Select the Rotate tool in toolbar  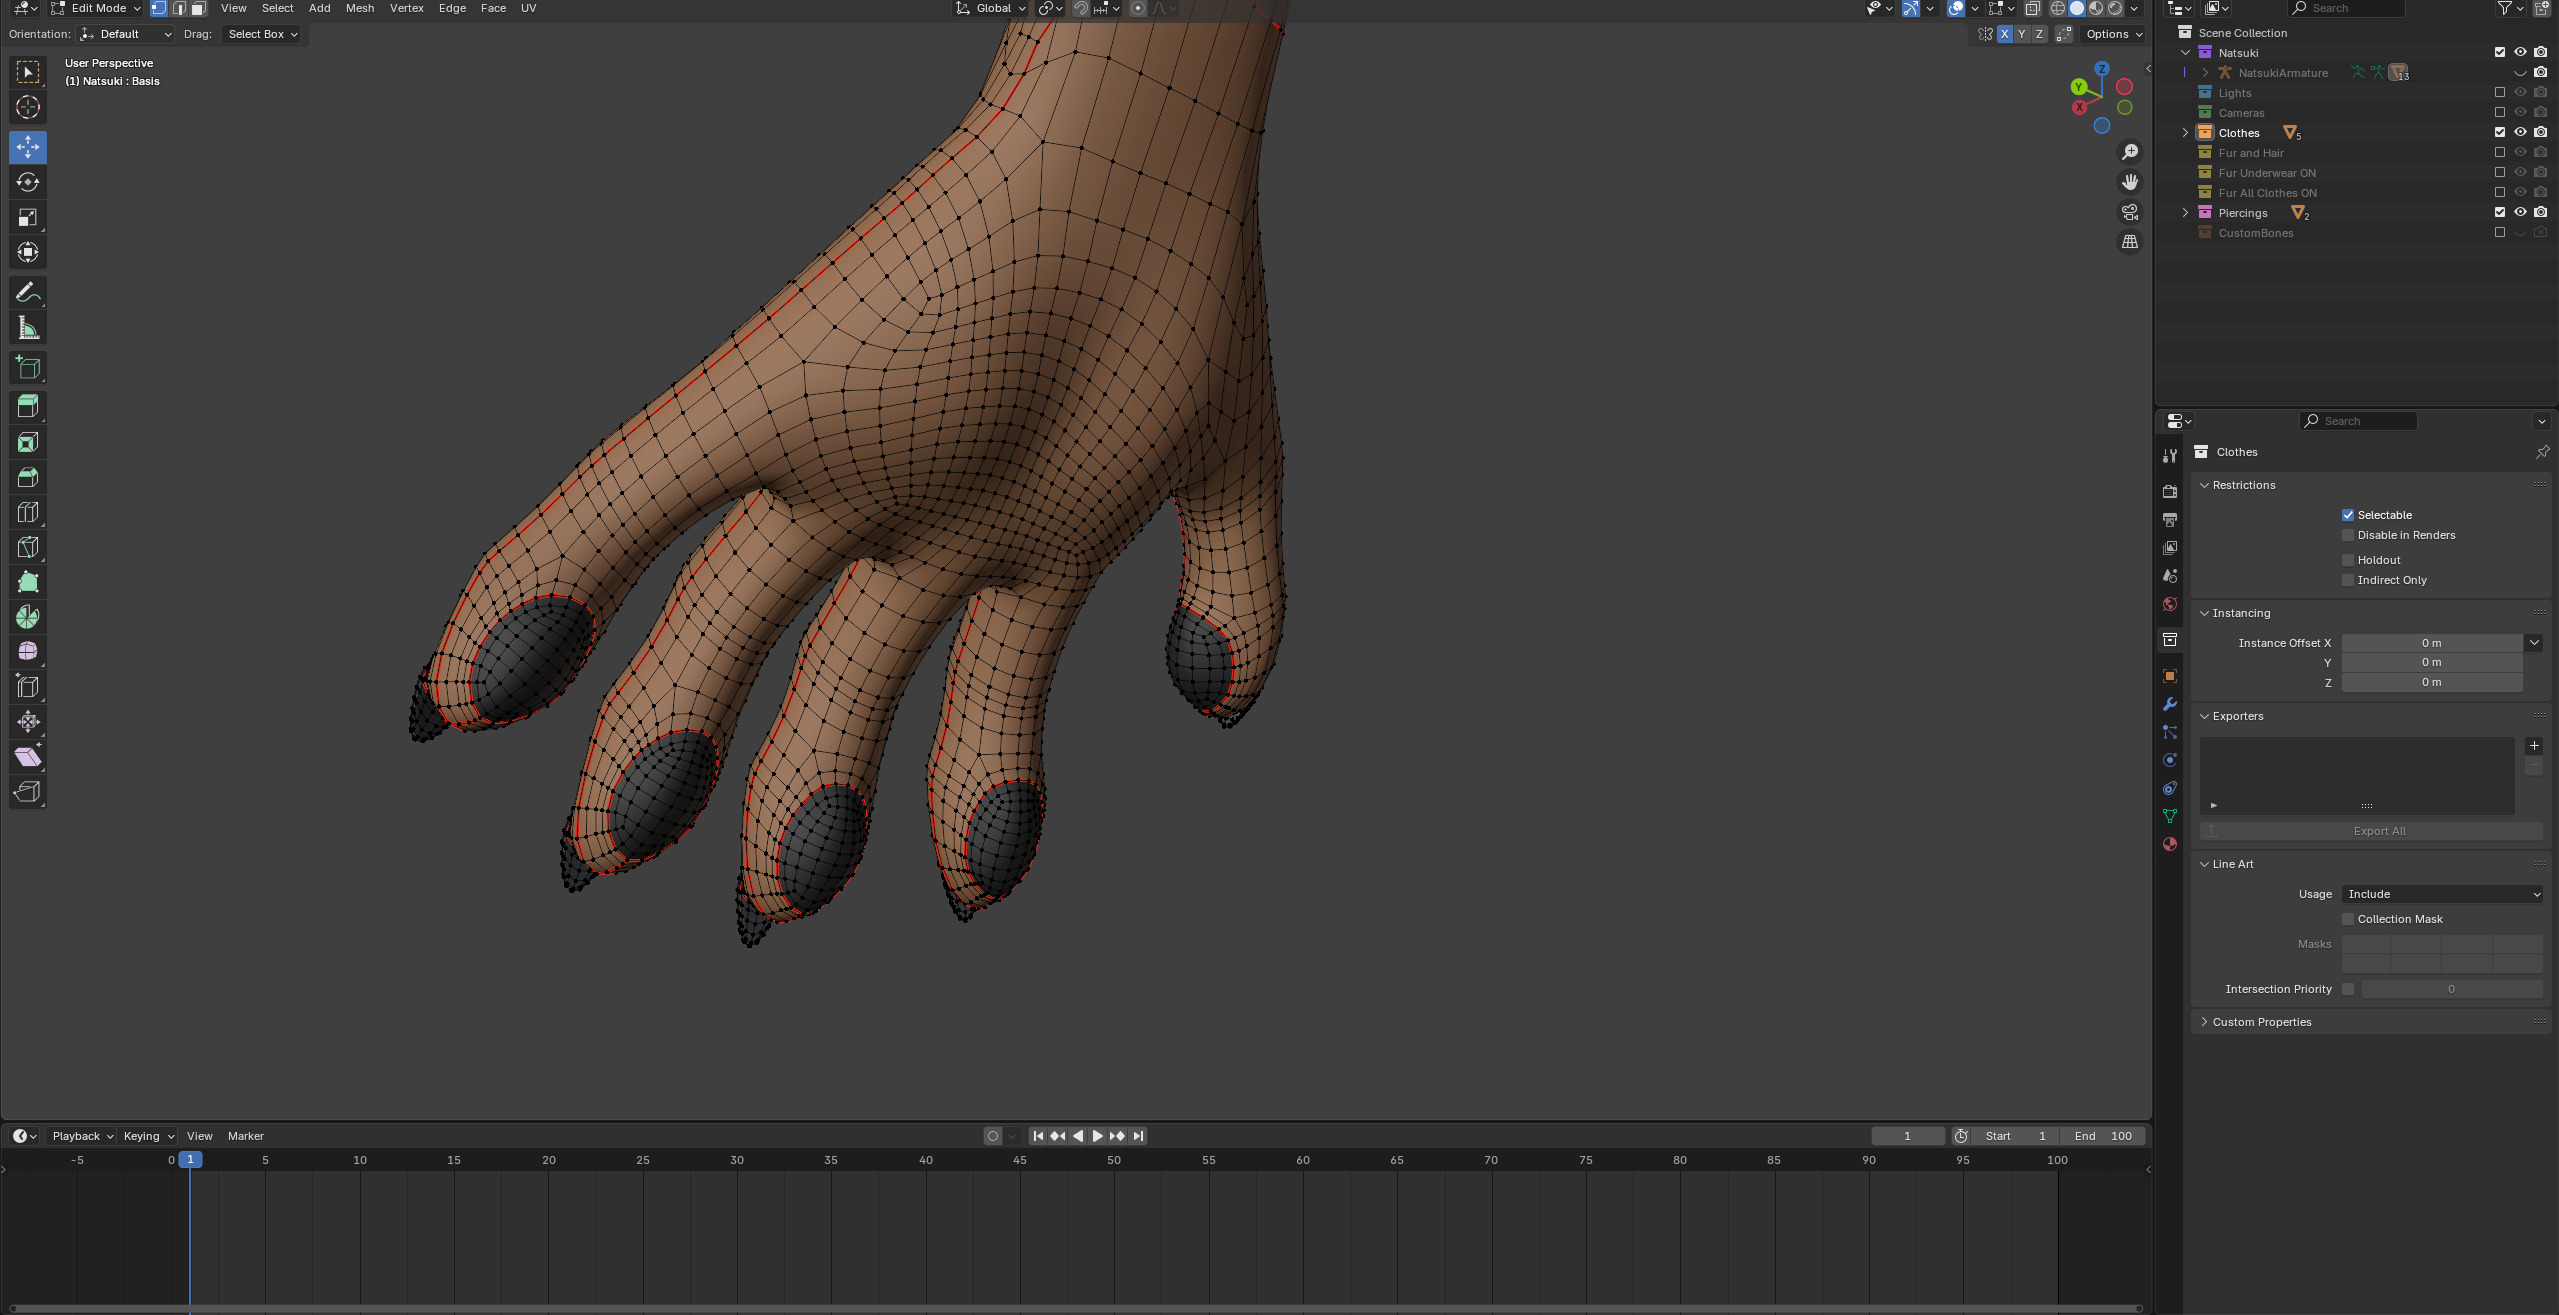(x=28, y=182)
